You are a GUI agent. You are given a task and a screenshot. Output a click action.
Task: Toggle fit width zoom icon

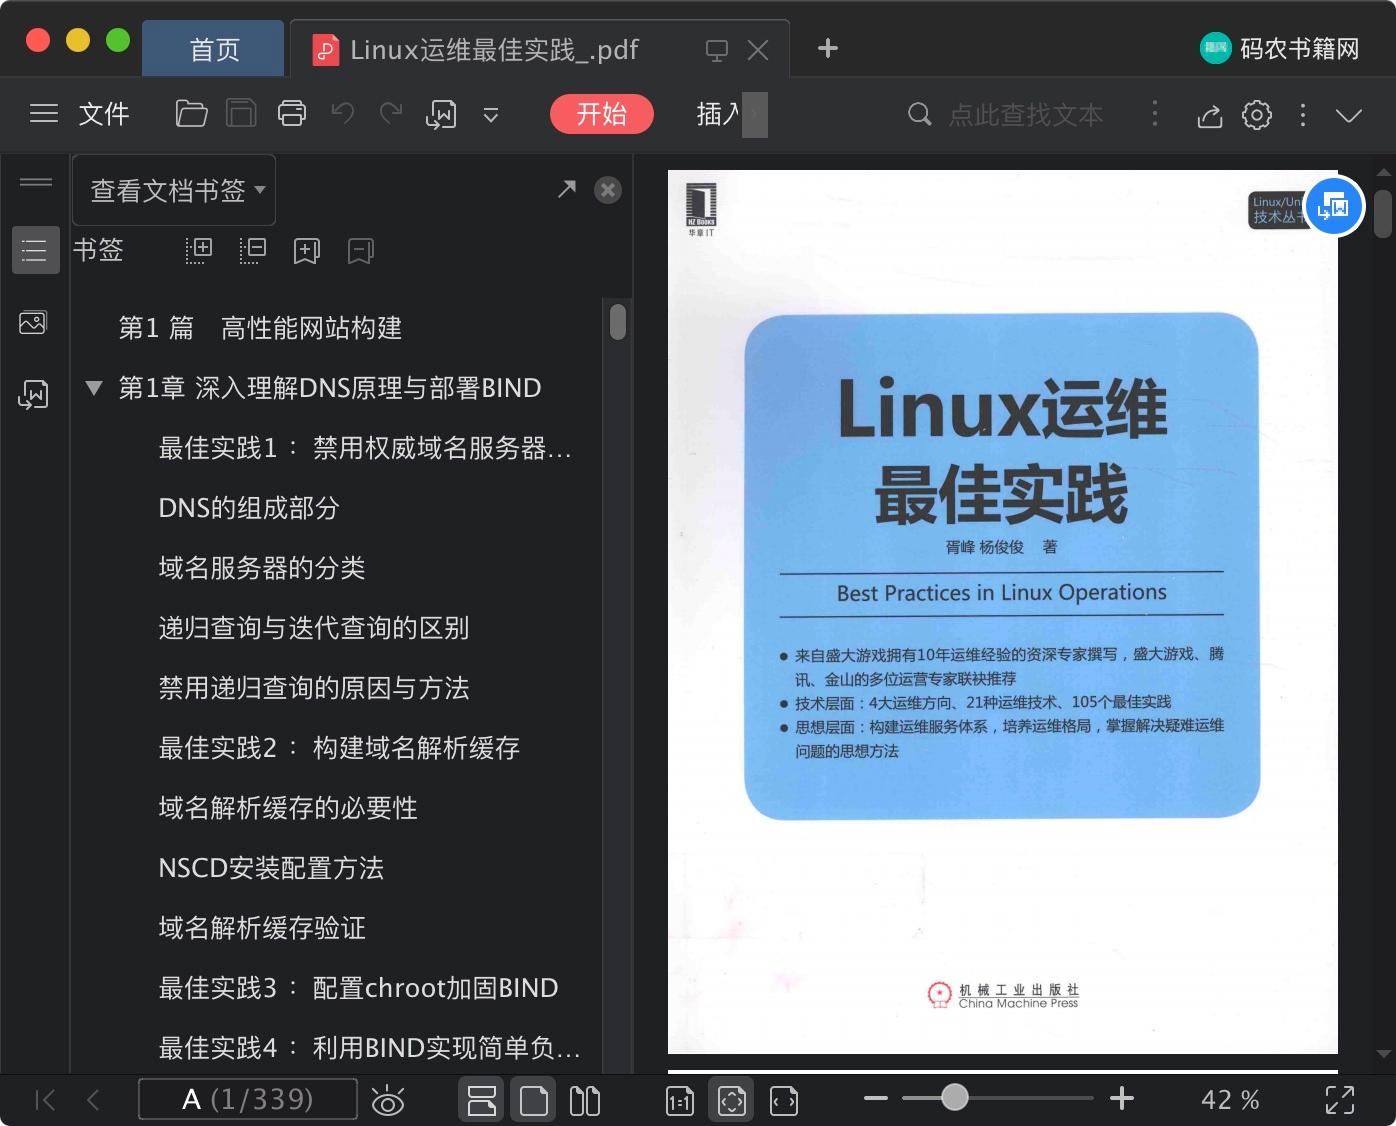click(784, 1101)
